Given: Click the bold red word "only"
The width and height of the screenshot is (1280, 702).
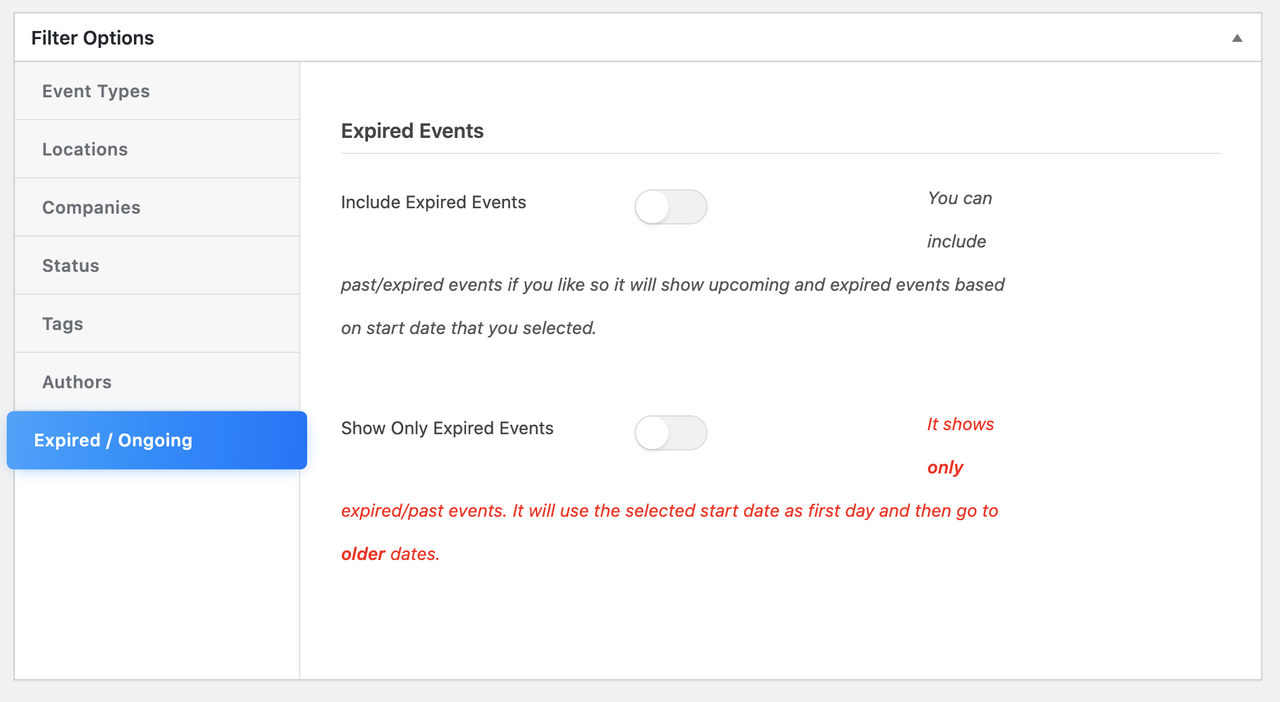Looking at the screenshot, I should tap(945, 467).
